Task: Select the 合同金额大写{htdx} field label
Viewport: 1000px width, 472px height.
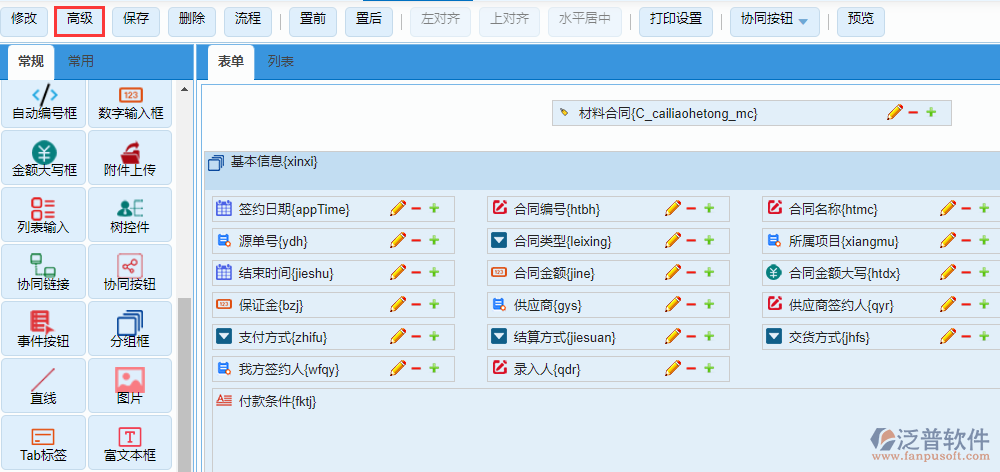Action: 844,273
